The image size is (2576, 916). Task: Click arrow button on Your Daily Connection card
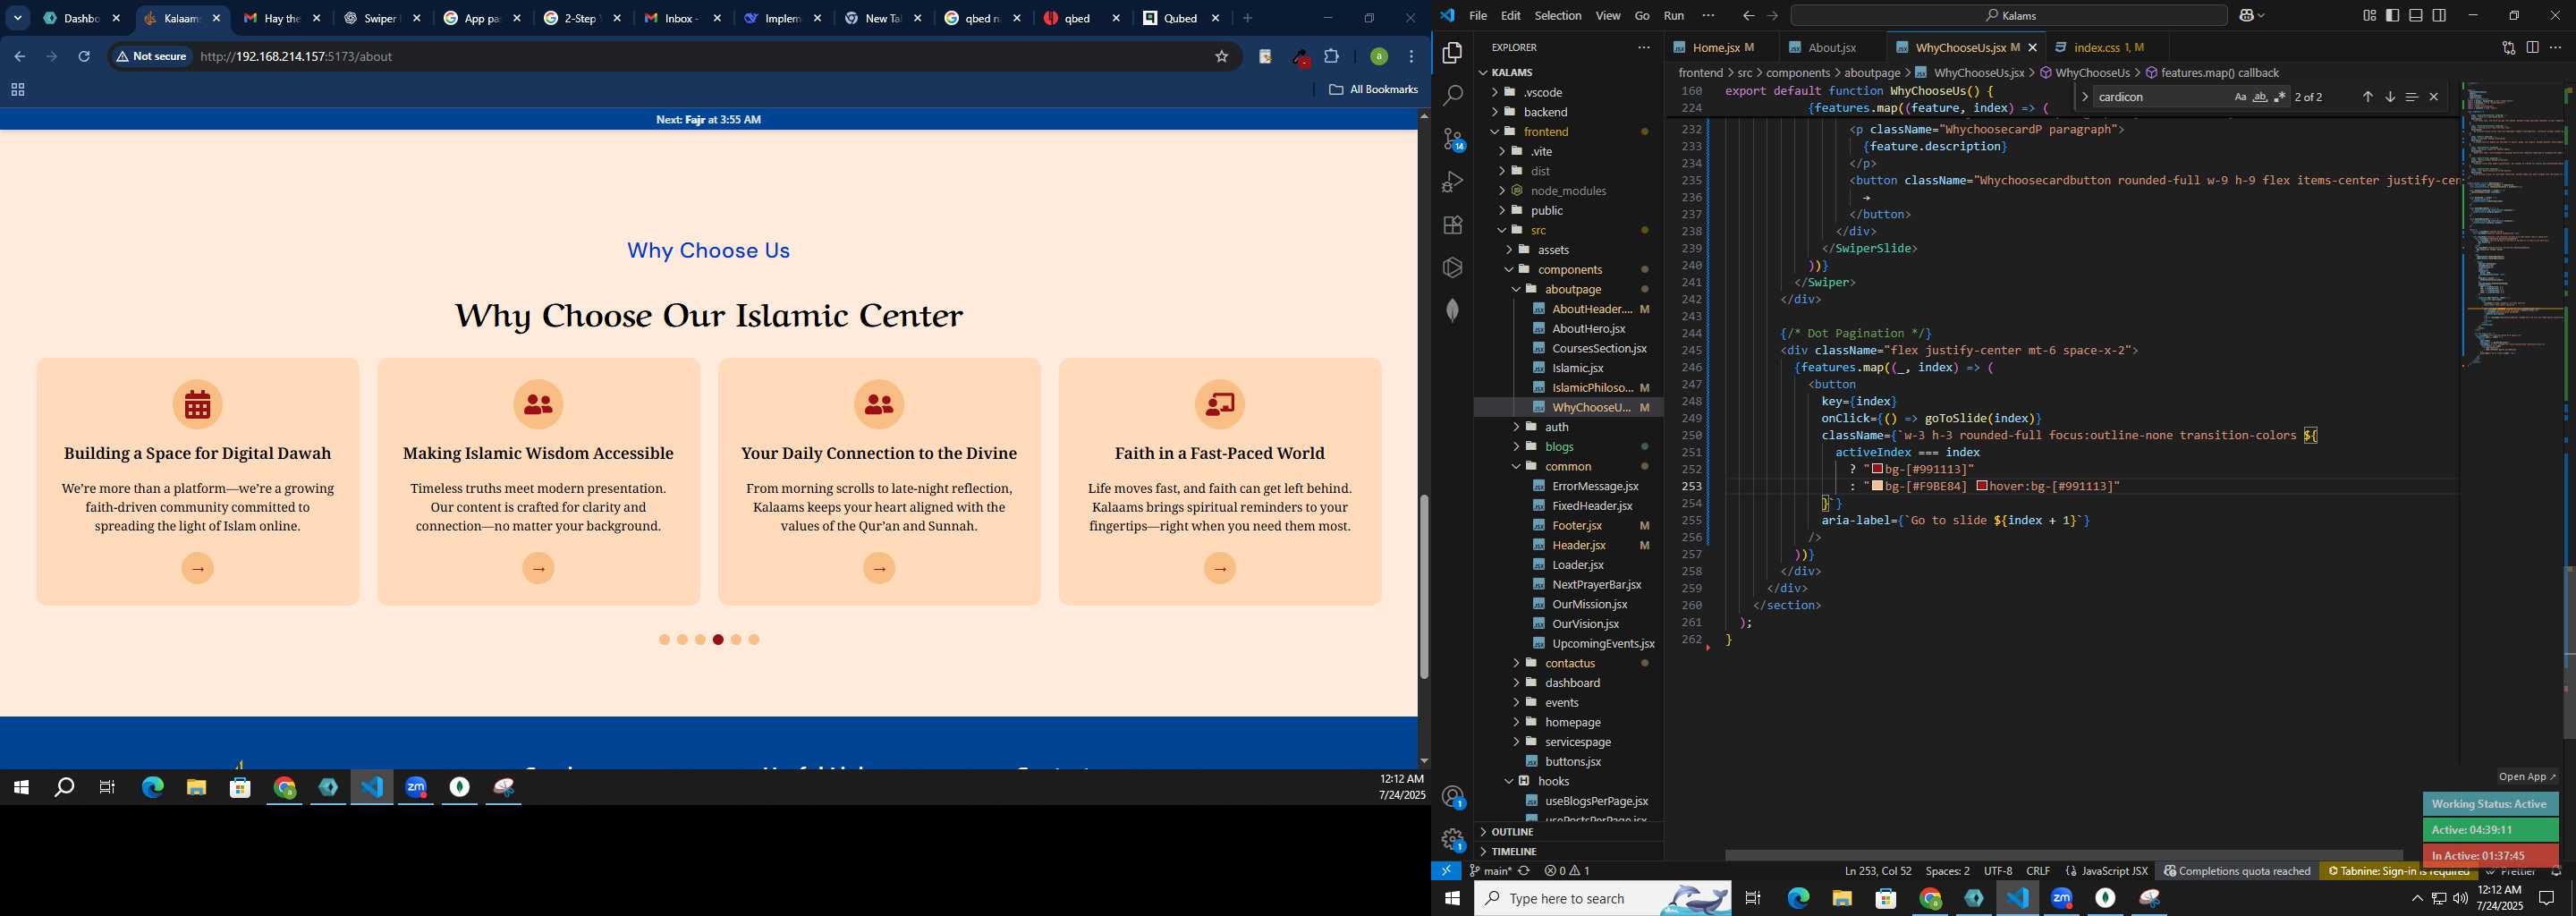tap(879, 568)
